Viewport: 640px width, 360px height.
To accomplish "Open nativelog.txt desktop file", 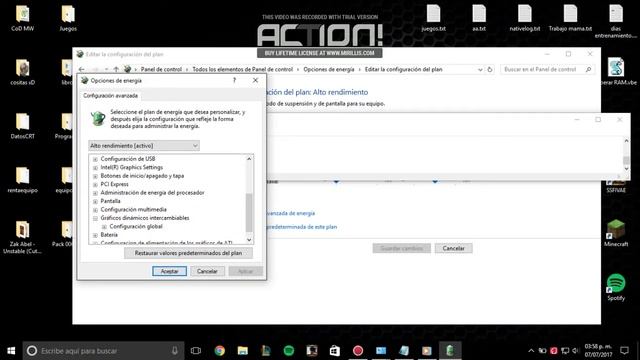I will click(x=524, y=18).
